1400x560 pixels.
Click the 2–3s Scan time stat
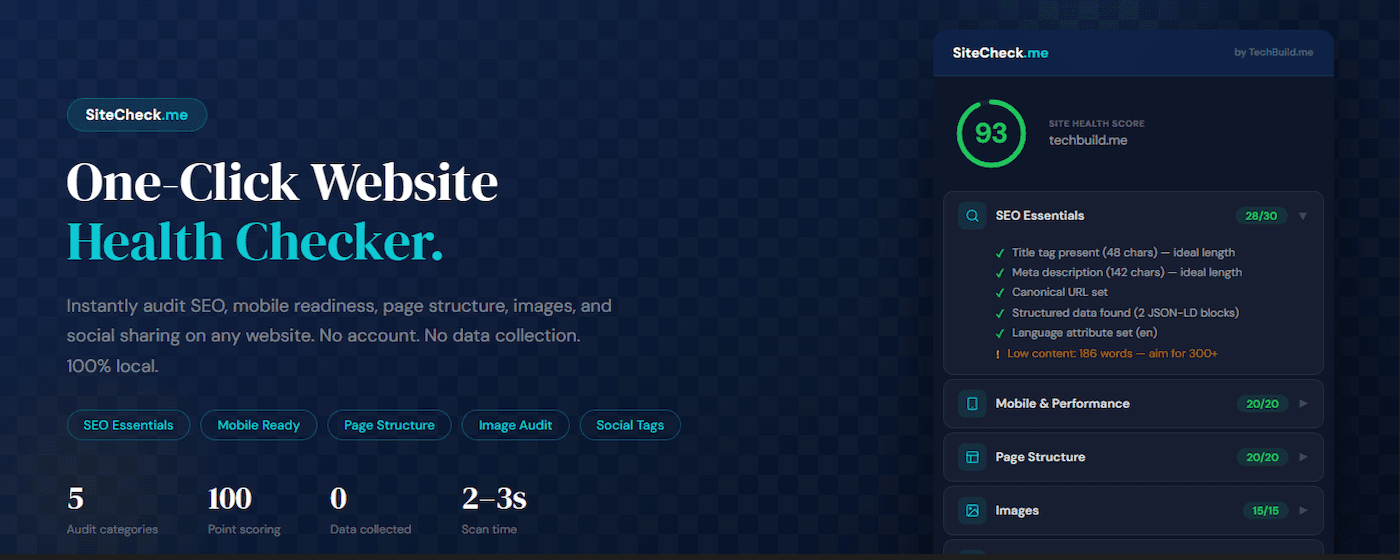494,510
